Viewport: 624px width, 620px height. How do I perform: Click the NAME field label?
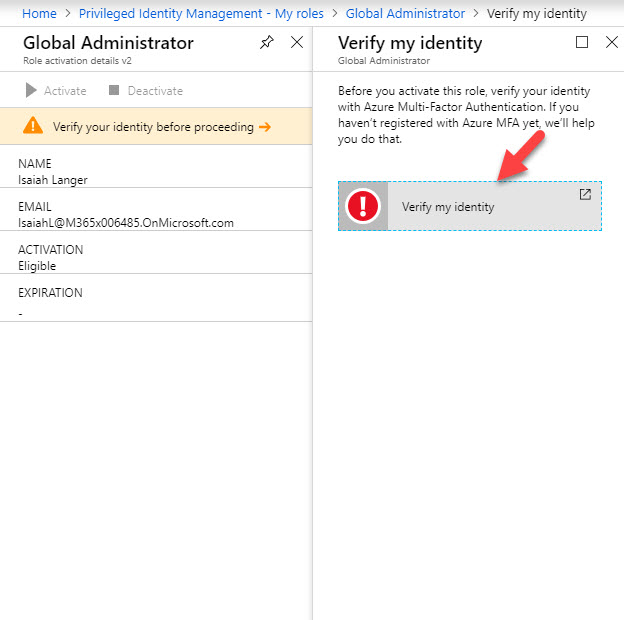[35, 164]
